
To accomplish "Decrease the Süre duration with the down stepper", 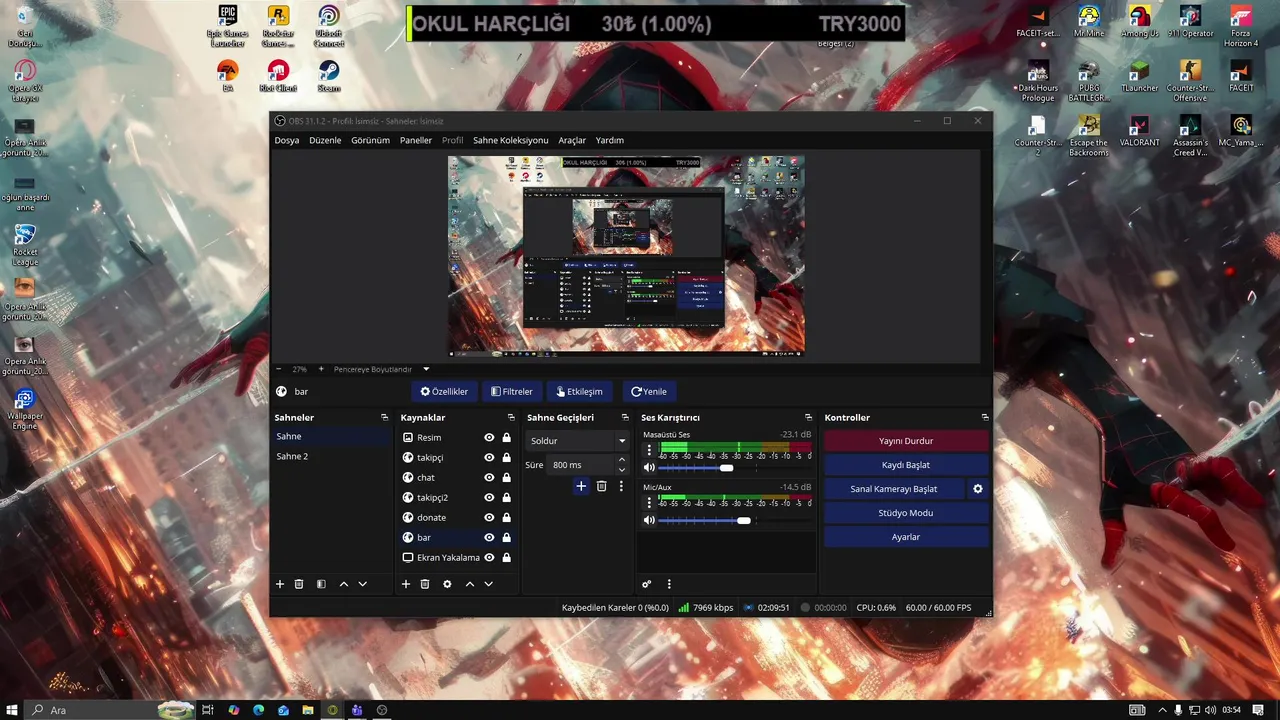I will point(622,469).
